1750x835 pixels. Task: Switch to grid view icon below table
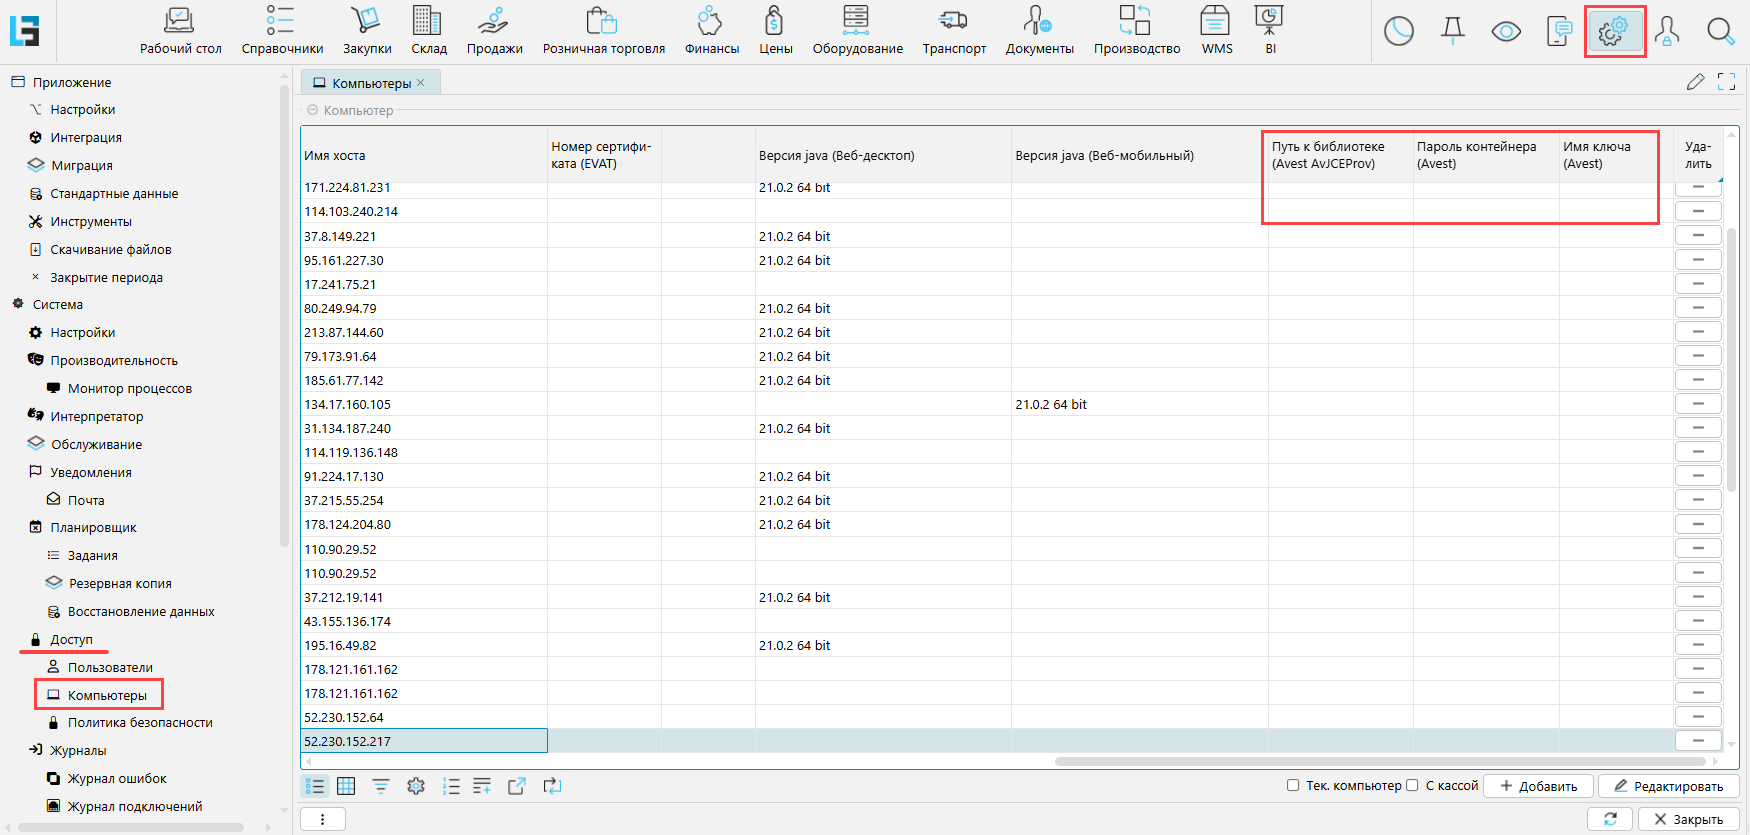[x=346, y=786]
